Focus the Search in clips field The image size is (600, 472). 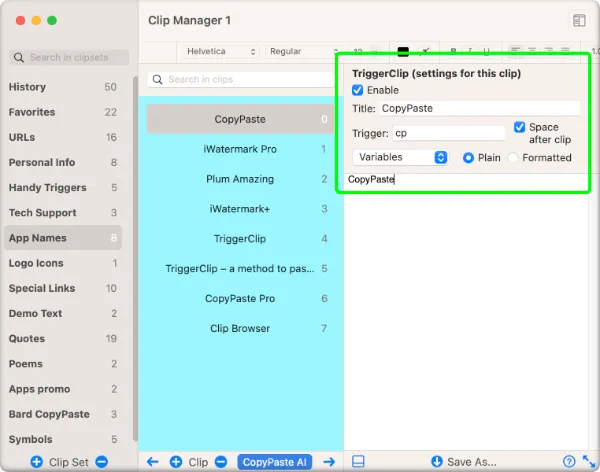click(240, 79)
